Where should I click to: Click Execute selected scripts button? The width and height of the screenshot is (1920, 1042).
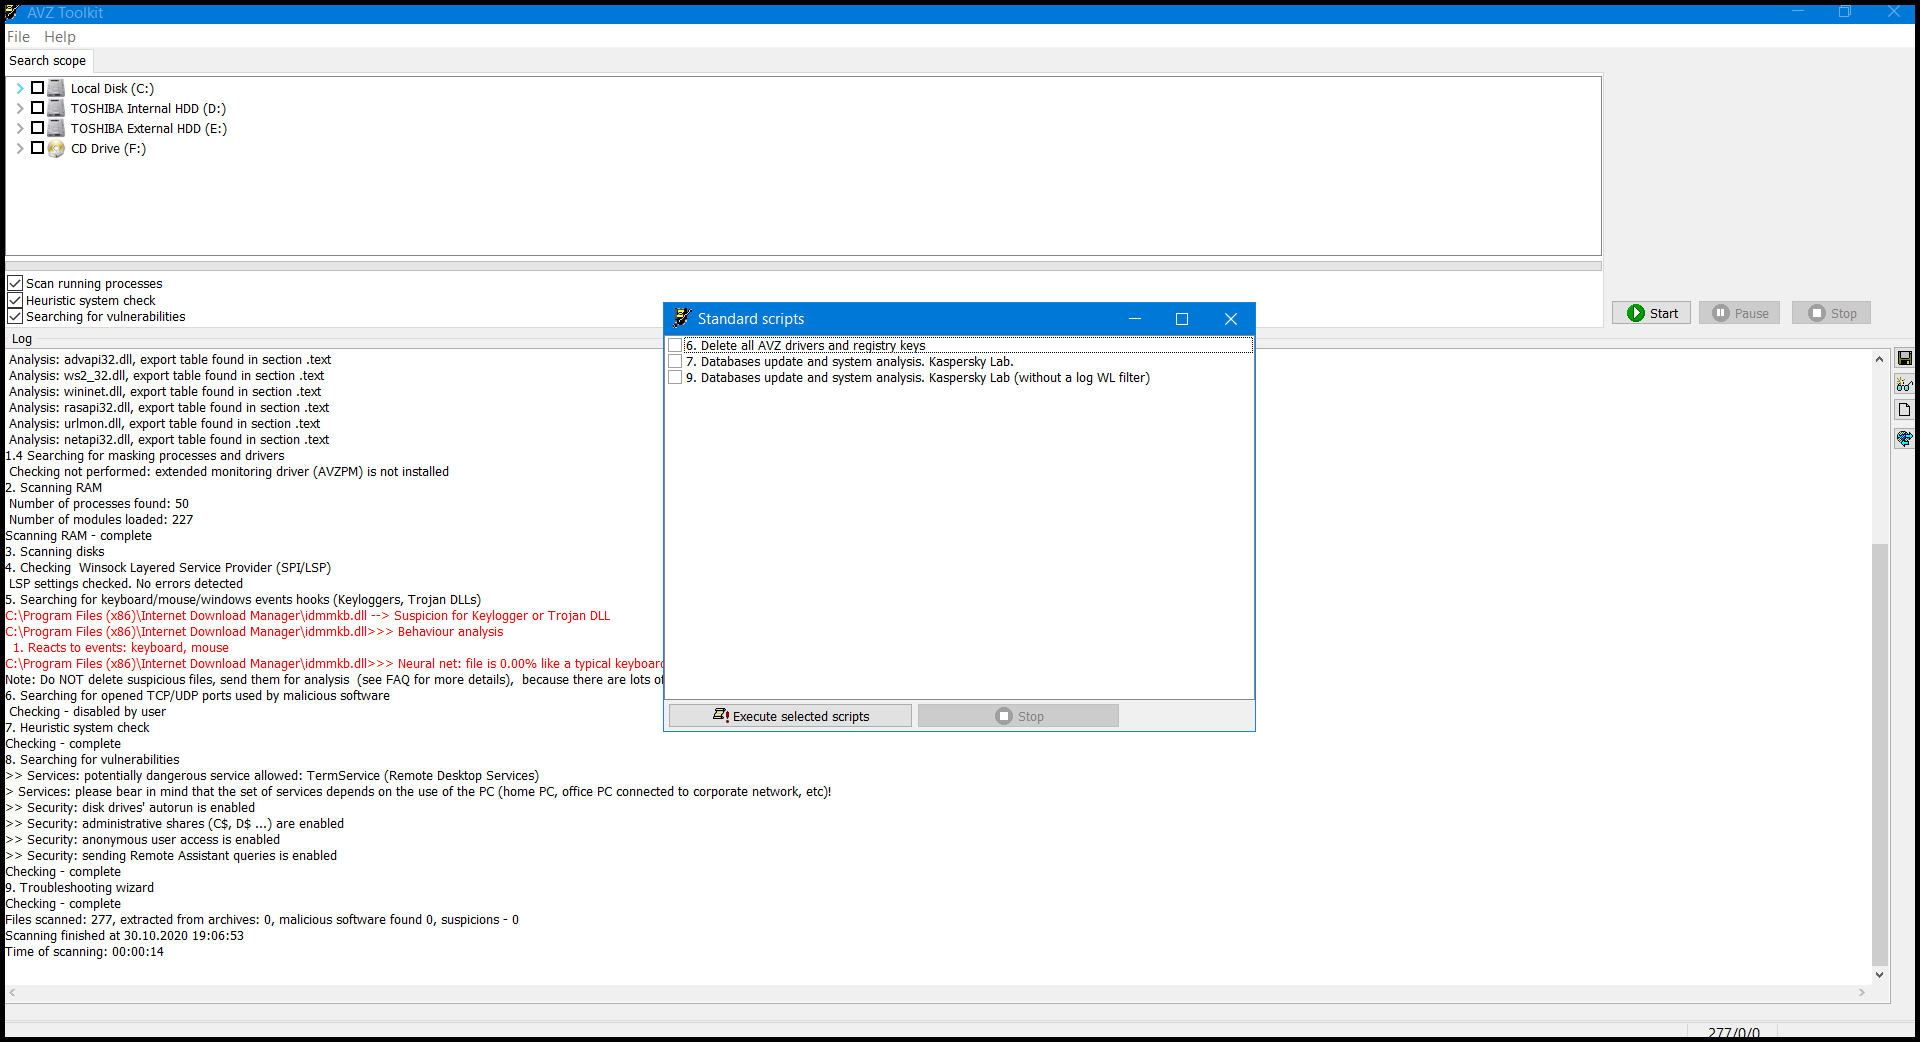[x=790, y=716]
